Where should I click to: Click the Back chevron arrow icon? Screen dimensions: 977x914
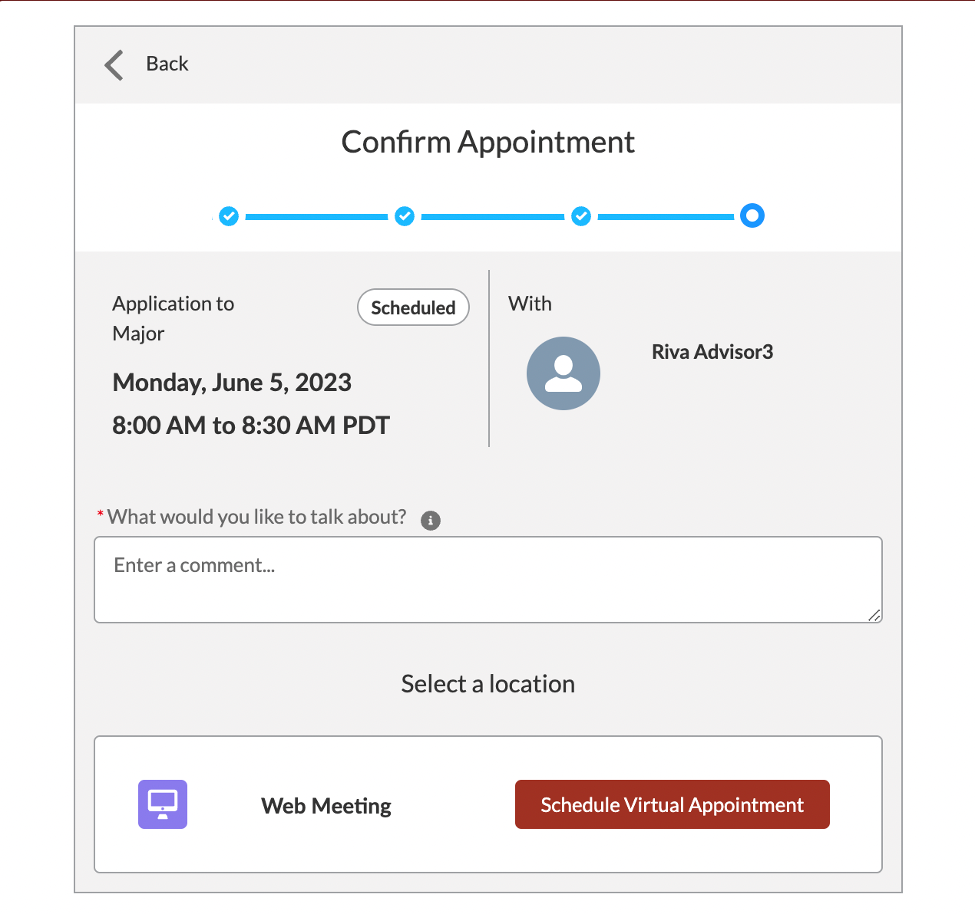coord(114,64)
